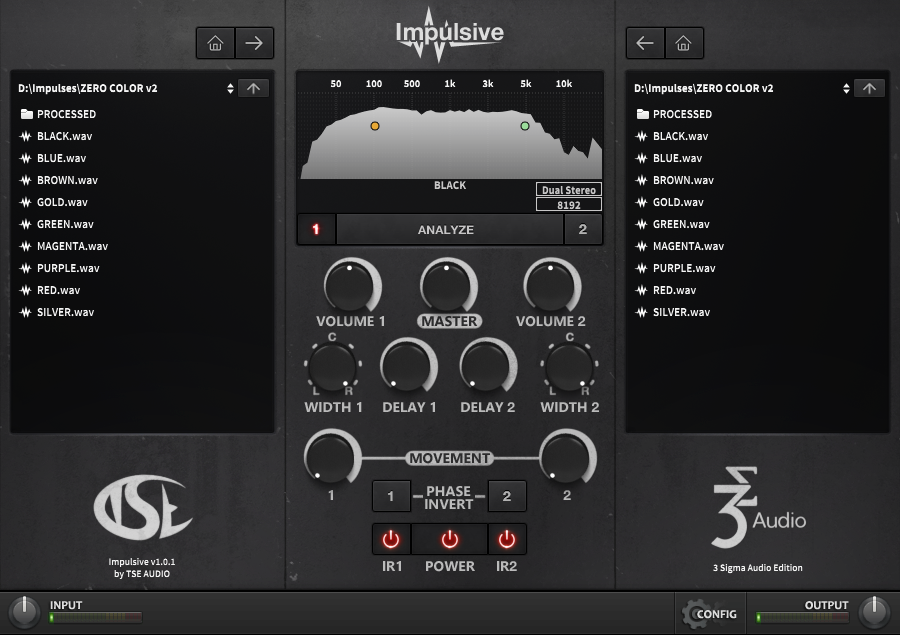Toggle the IR2 power switch
The height and width of the screenshot is (635, 900).
pos(507,539)
